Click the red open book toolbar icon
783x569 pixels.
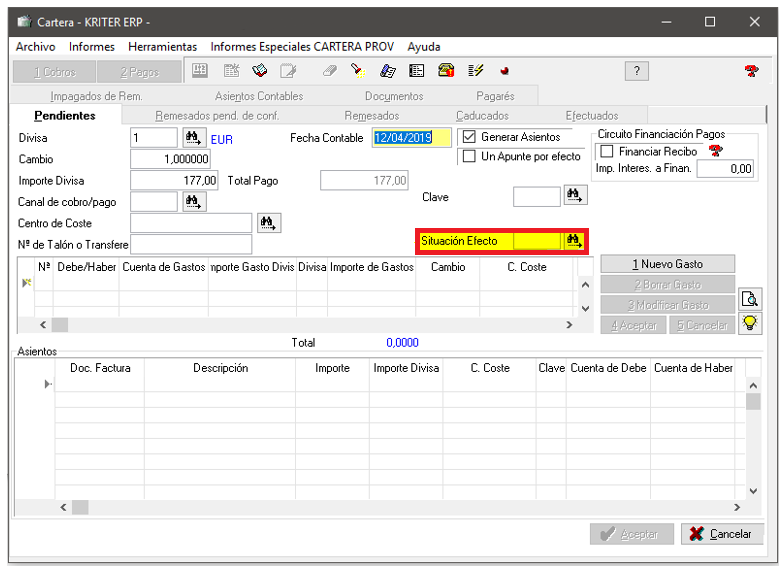(259, 71)
